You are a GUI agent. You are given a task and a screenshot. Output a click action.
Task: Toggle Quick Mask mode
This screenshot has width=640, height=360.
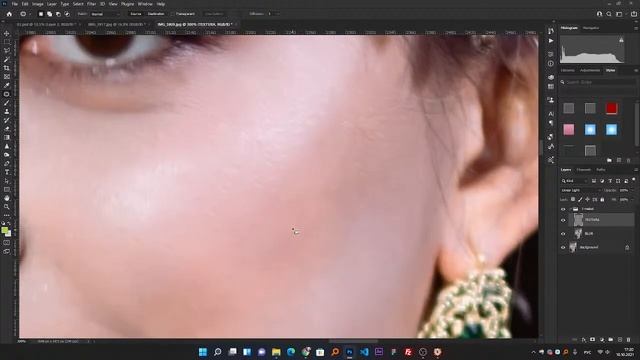point(7,243)
